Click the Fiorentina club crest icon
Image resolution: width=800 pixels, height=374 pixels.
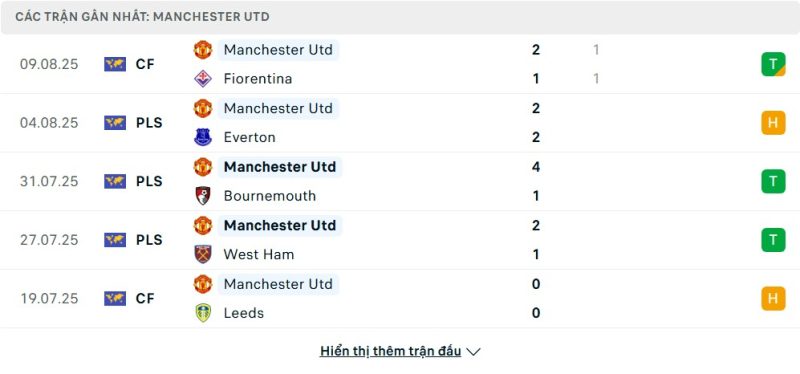coord(203,79)
